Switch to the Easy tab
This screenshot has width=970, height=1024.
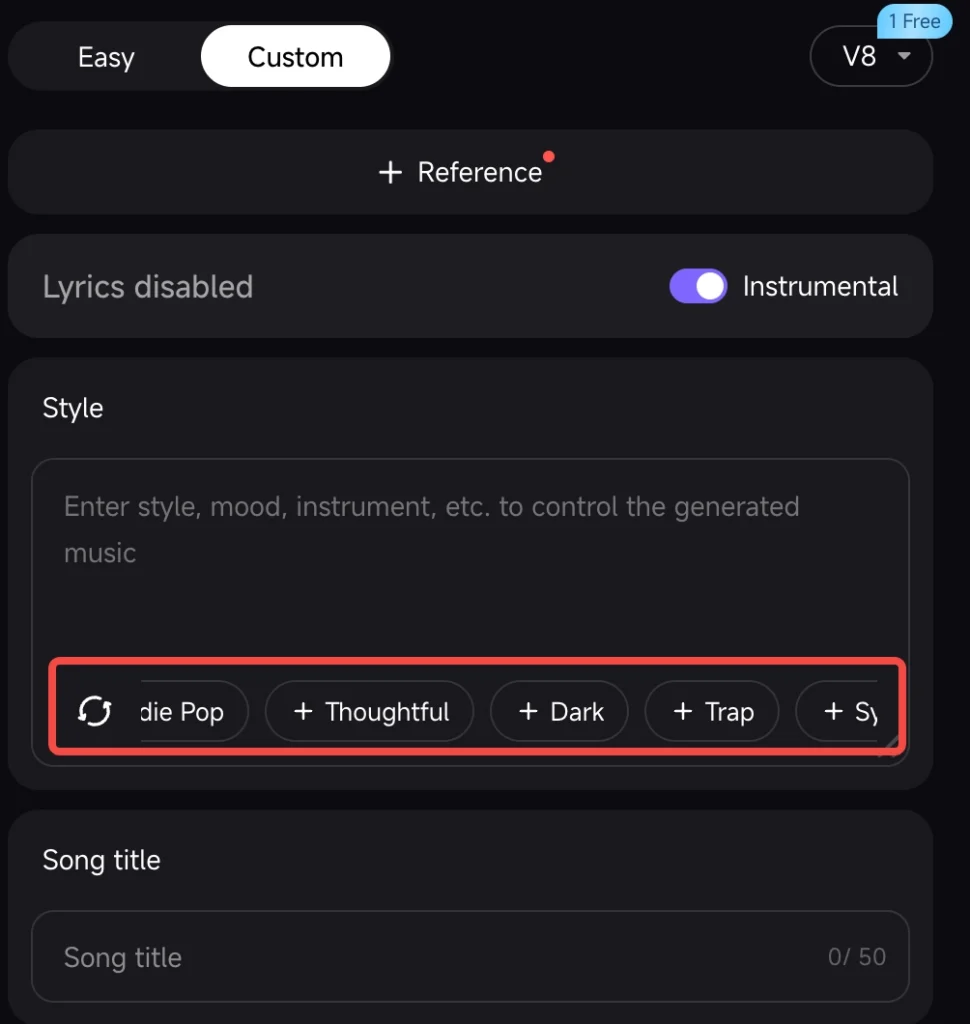106,57
